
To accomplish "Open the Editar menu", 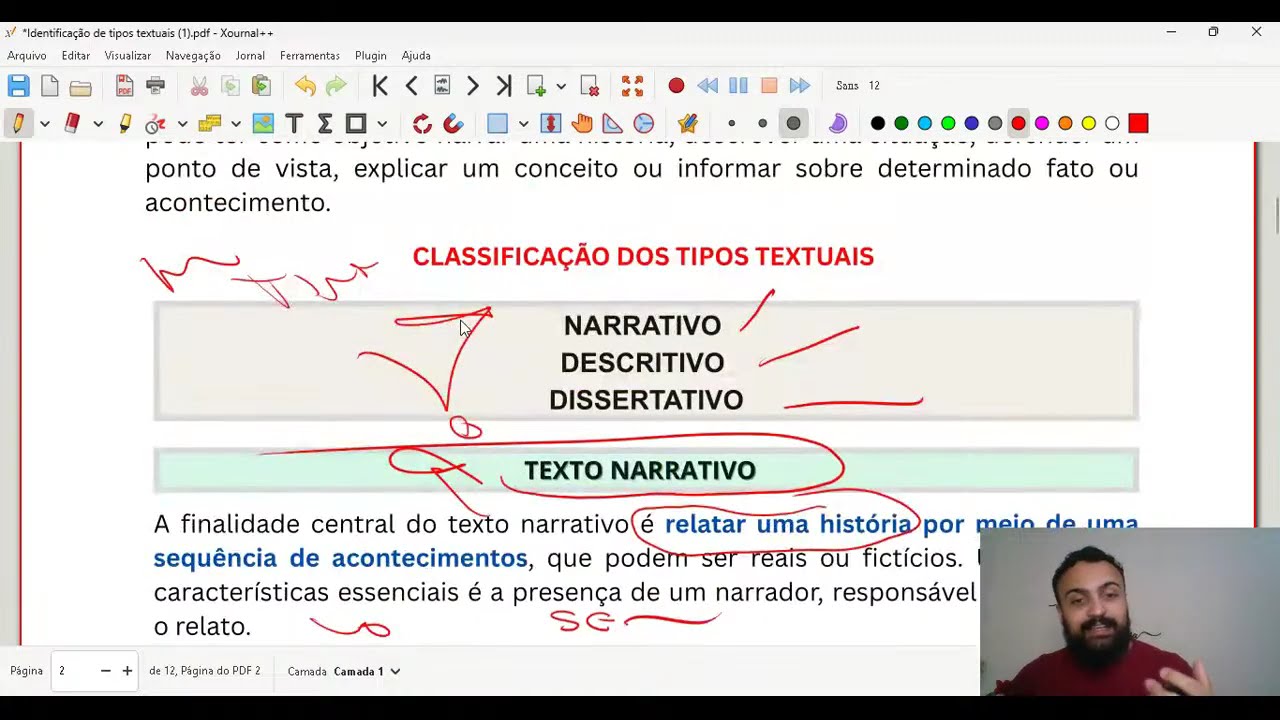I will [76, 56].
